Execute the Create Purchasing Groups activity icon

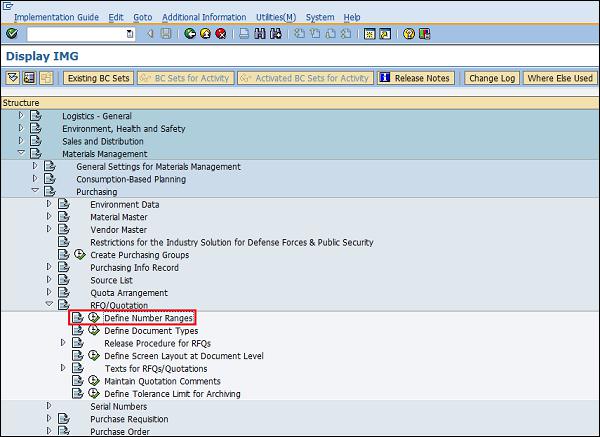point(80,255)
